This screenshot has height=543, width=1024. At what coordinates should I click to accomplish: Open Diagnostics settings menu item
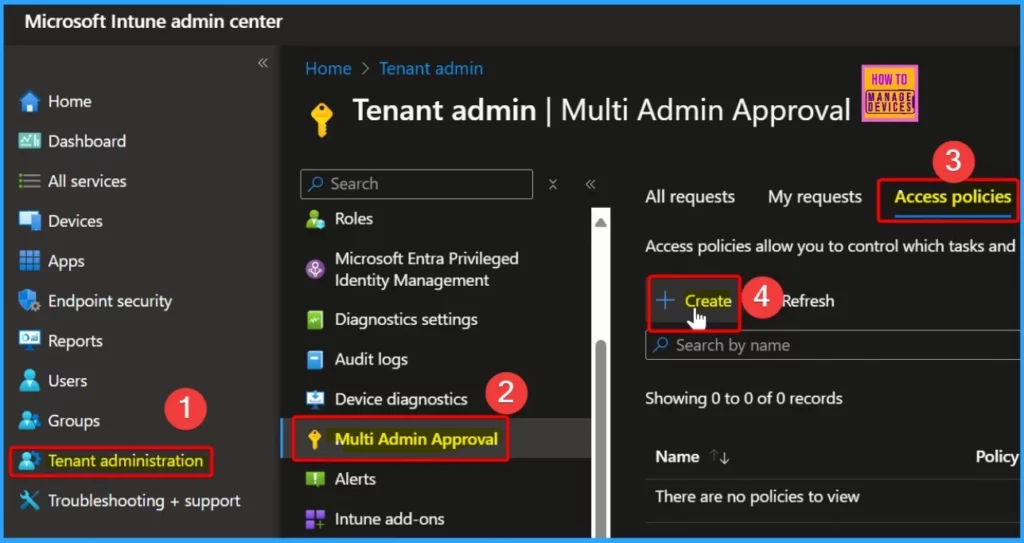coord(406,320)
